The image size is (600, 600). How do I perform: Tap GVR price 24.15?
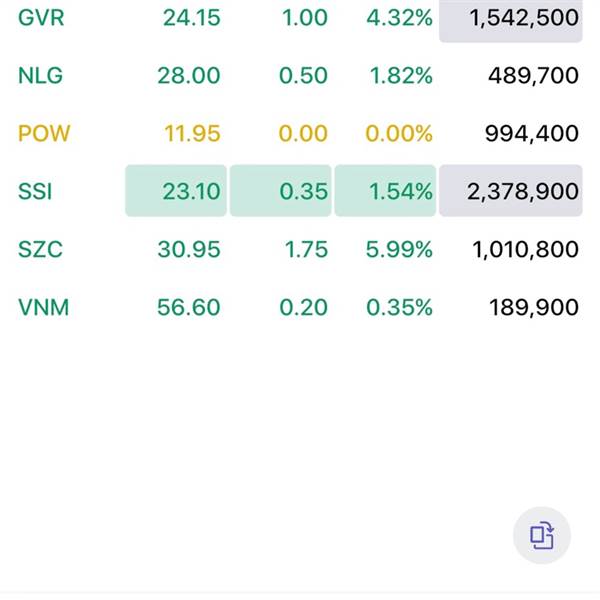tap(192, 18)
